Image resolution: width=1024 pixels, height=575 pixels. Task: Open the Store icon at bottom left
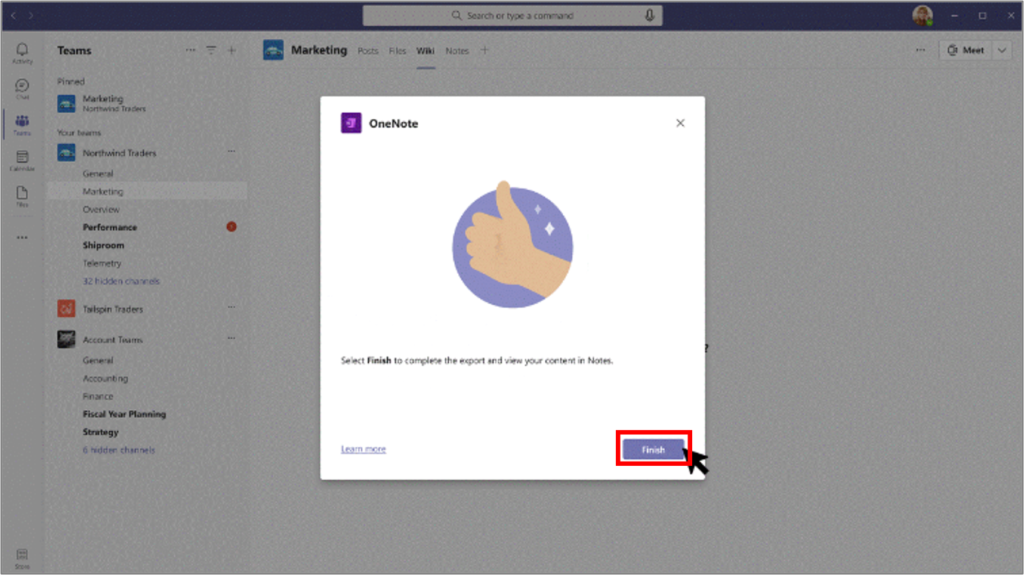(22, 559)
